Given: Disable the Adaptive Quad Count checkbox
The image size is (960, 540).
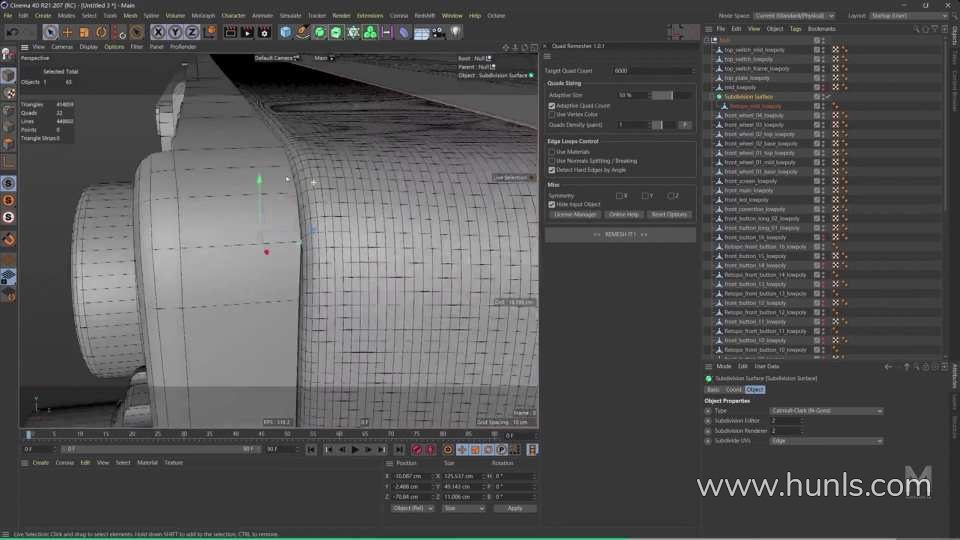Looking at the screenshot, I should coord(552,105).
